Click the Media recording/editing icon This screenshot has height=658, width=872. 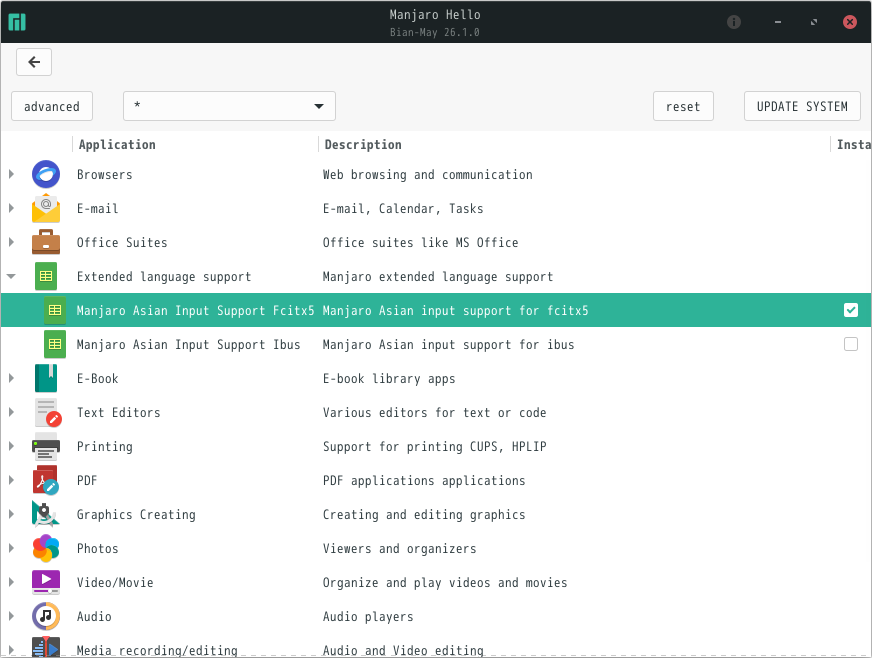(x=46, y=647)
